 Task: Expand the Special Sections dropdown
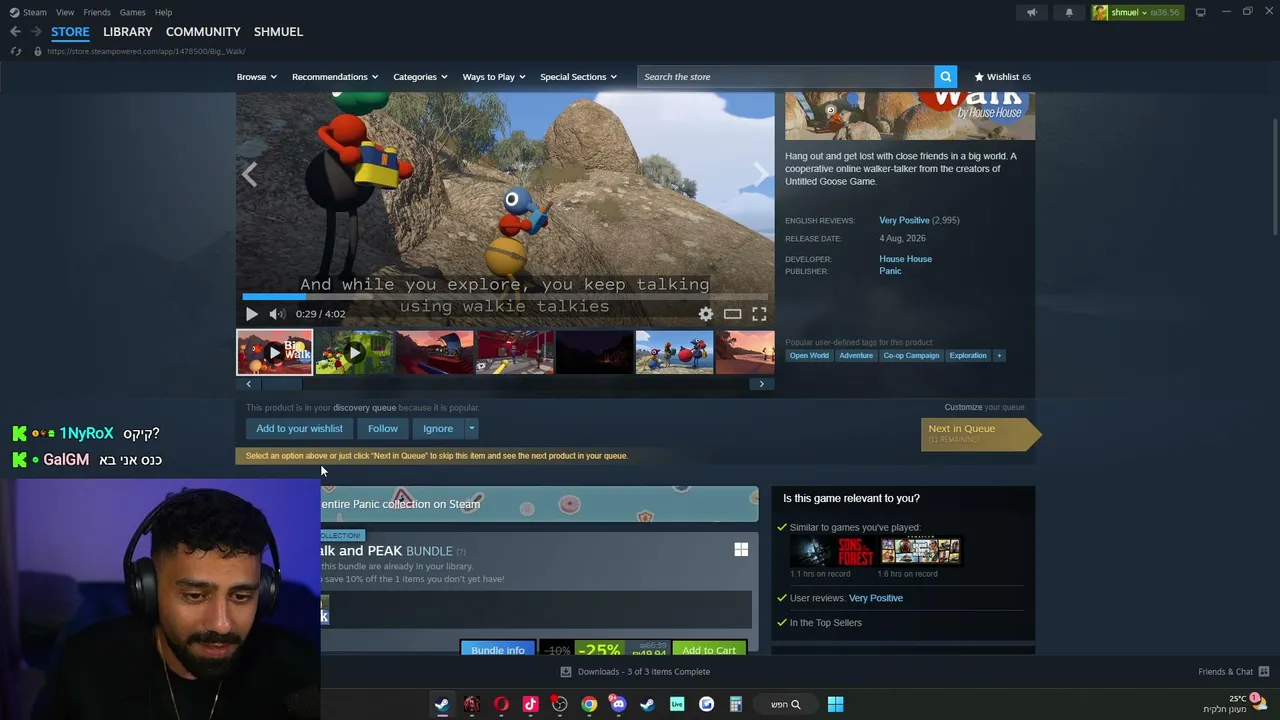[x=578, y=77]
